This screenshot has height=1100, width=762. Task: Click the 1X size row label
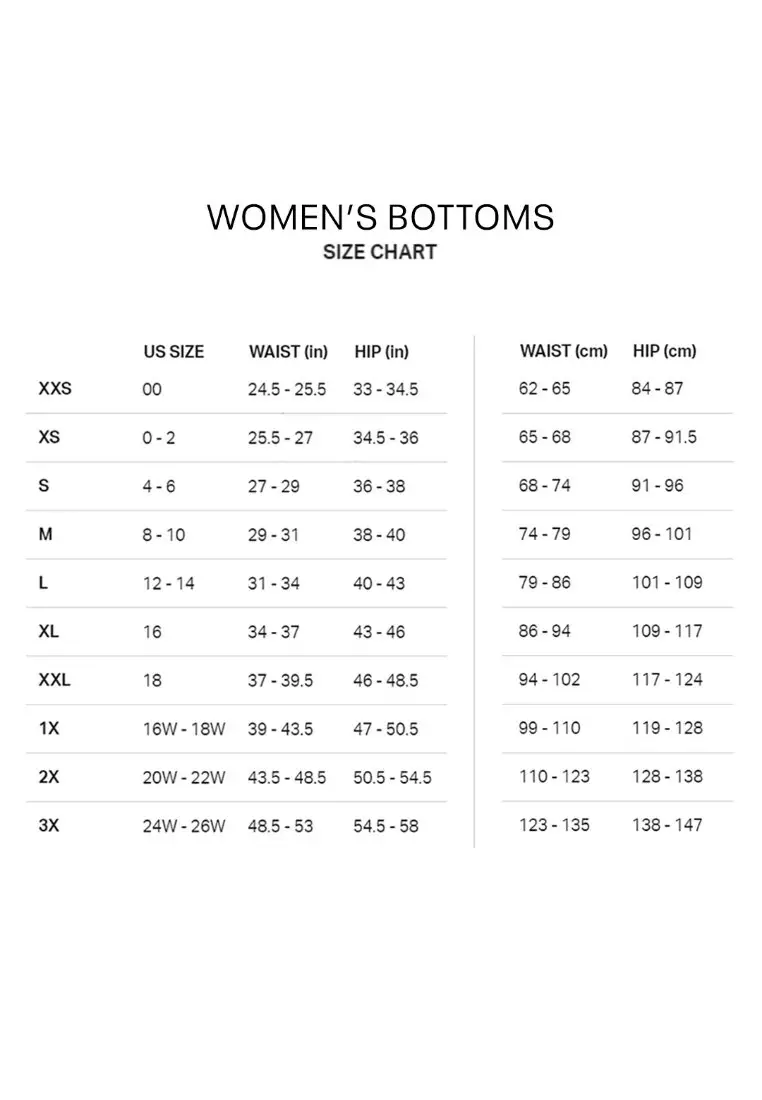pyautogui.click(x=49, y=729)
